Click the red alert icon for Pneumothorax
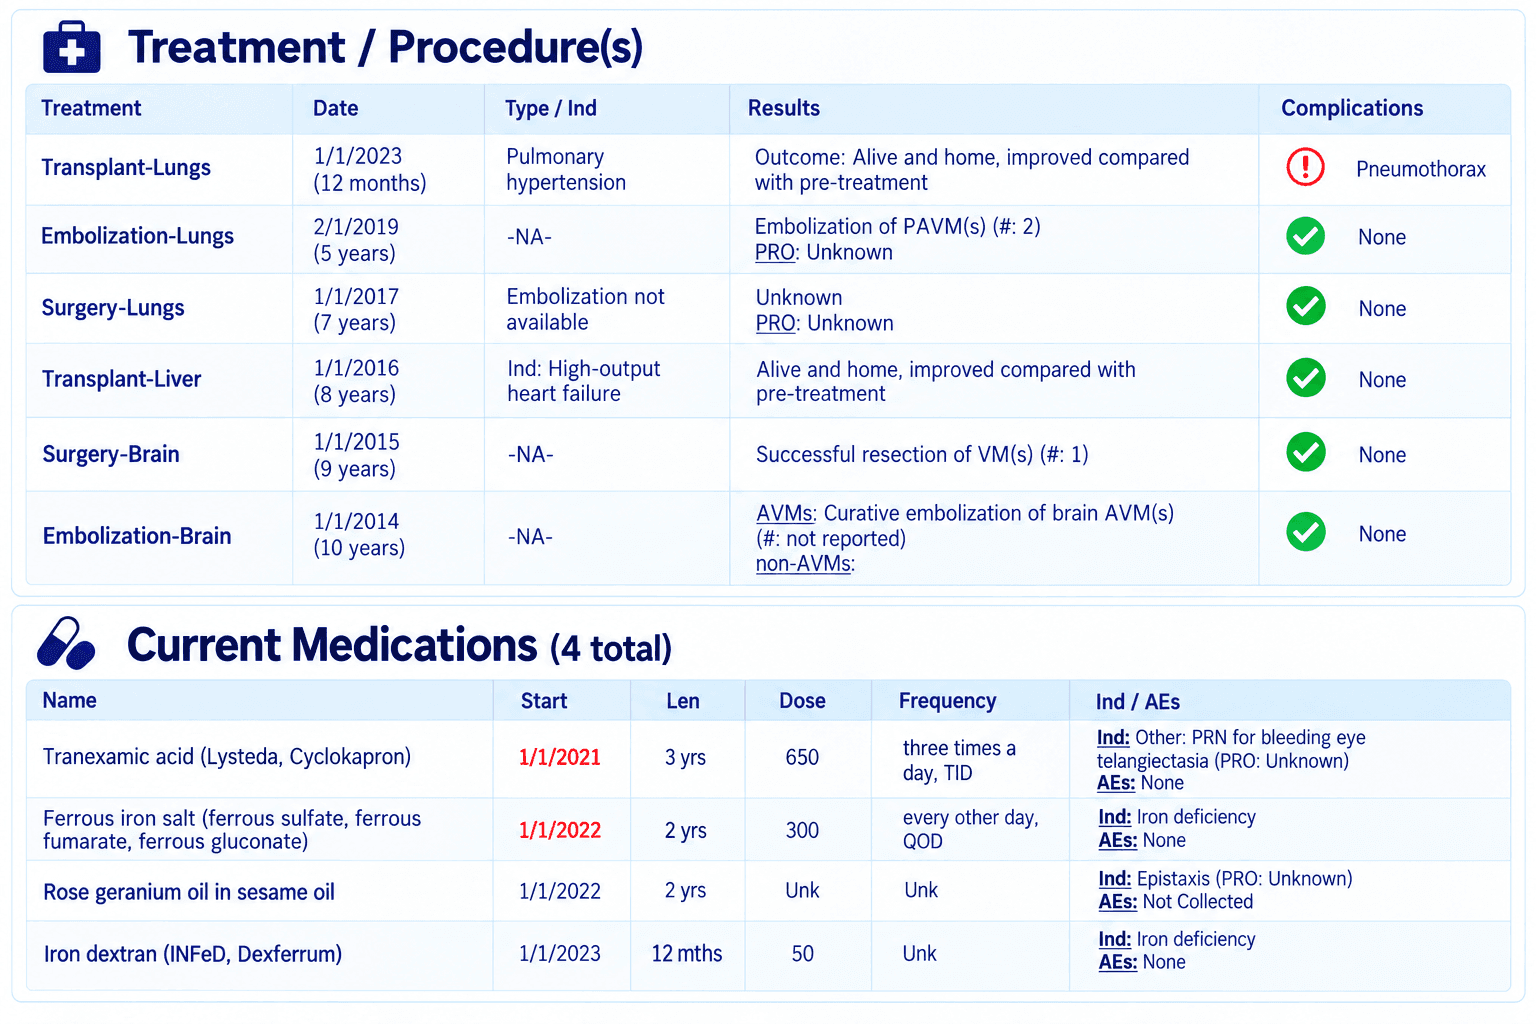Screen dimensions: 1536x1024 (1305, 167)
